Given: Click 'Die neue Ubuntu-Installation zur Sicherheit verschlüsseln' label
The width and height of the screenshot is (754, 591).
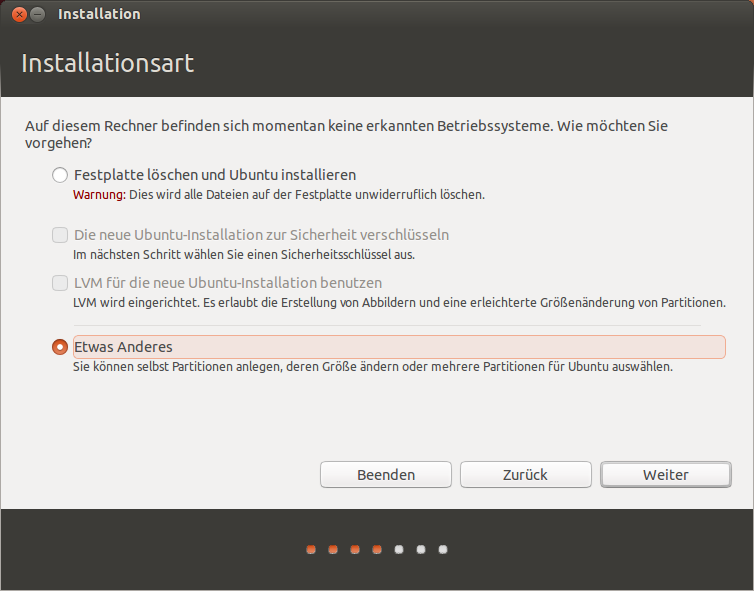Looking at the screenshot, I should (261, 235).
